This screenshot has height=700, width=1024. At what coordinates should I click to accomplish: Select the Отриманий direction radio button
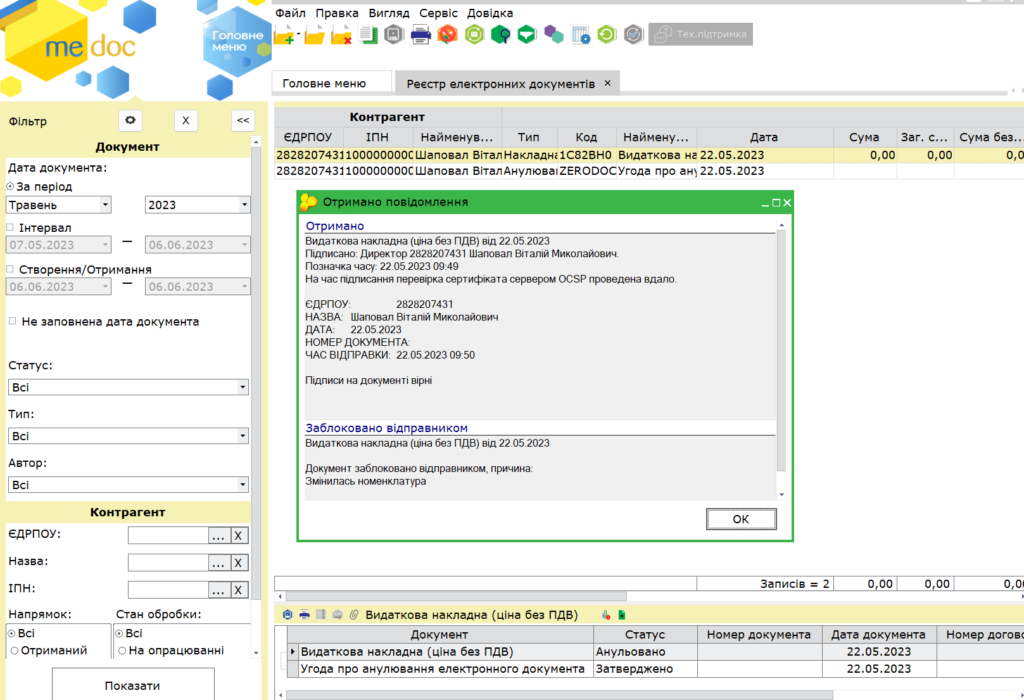click(13, 651)
